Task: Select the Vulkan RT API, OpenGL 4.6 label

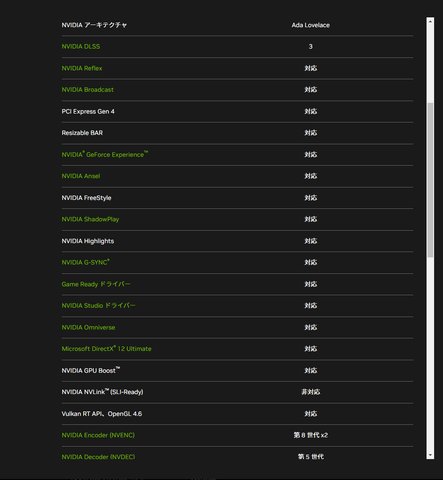Action: [102, 414]
